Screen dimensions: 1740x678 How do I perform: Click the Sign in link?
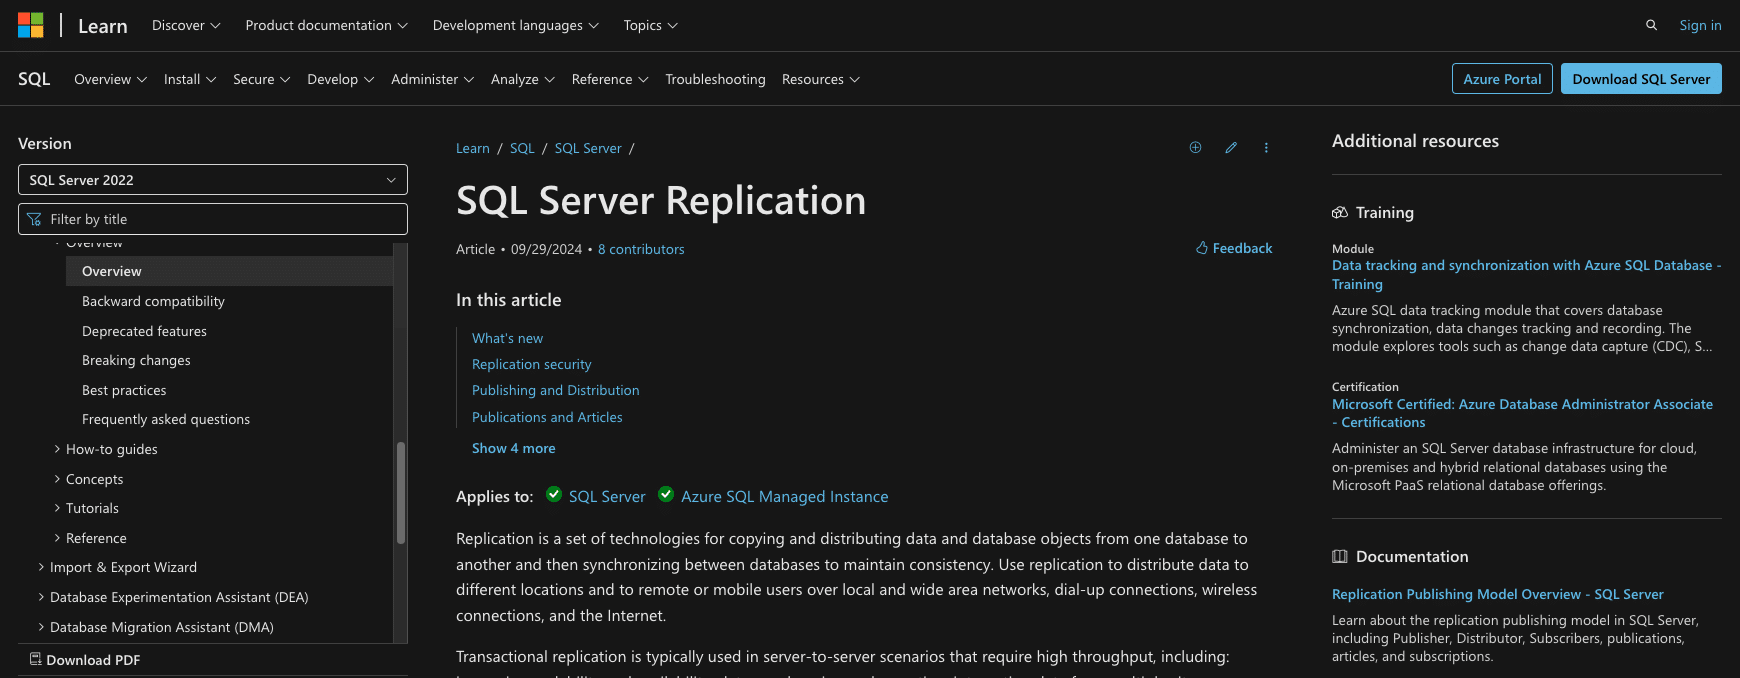coord(1700,25)
